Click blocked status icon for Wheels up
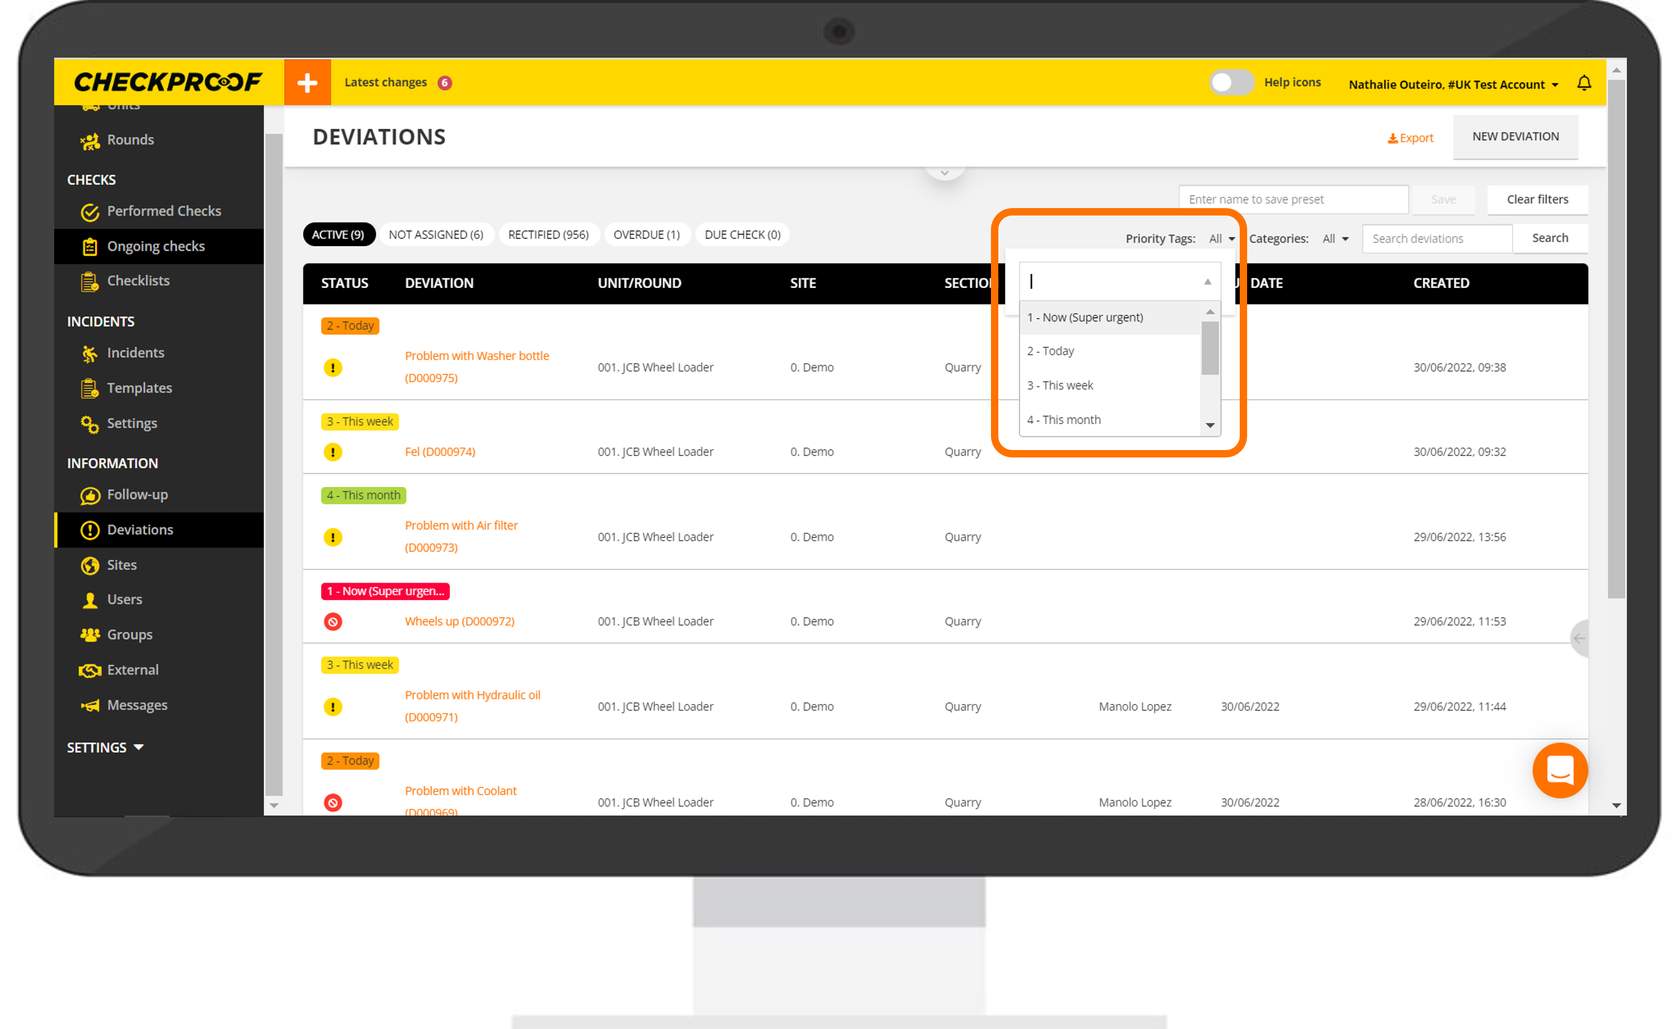The height and width of the screenshot is (1029, 1680). click(x=333, y=622)
